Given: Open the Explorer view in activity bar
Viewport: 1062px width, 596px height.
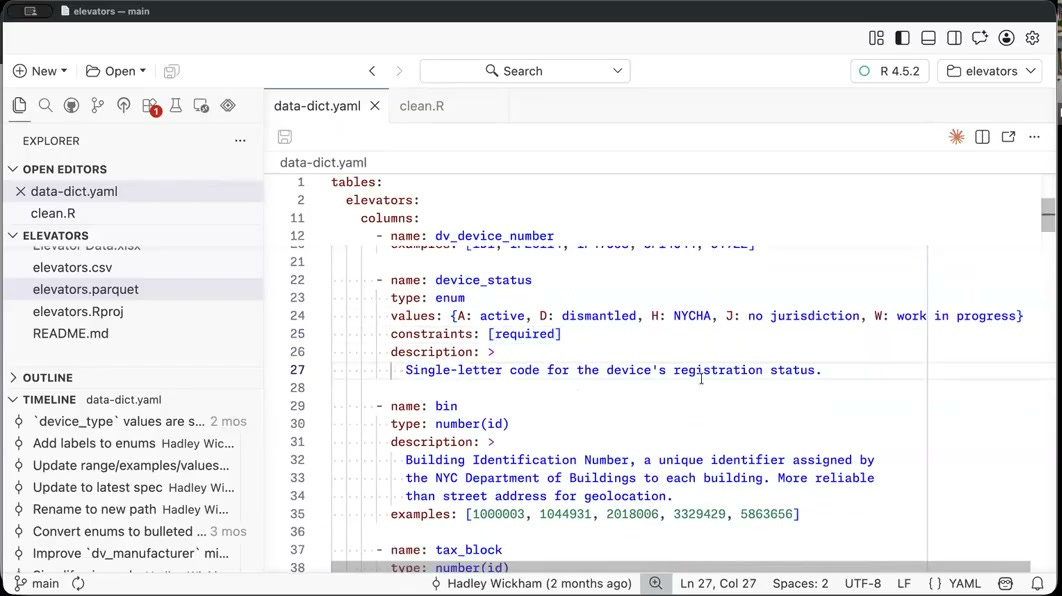Looking at the screenshot, I should 20,106.
